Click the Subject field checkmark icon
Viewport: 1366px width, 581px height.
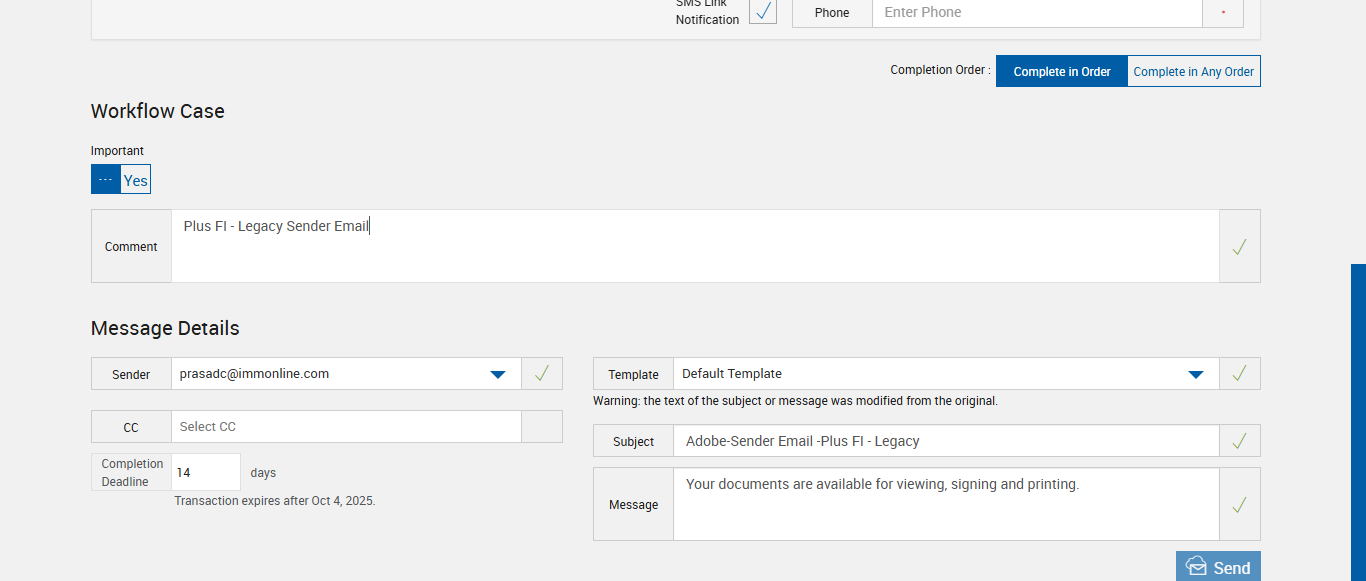[1239, 441]
